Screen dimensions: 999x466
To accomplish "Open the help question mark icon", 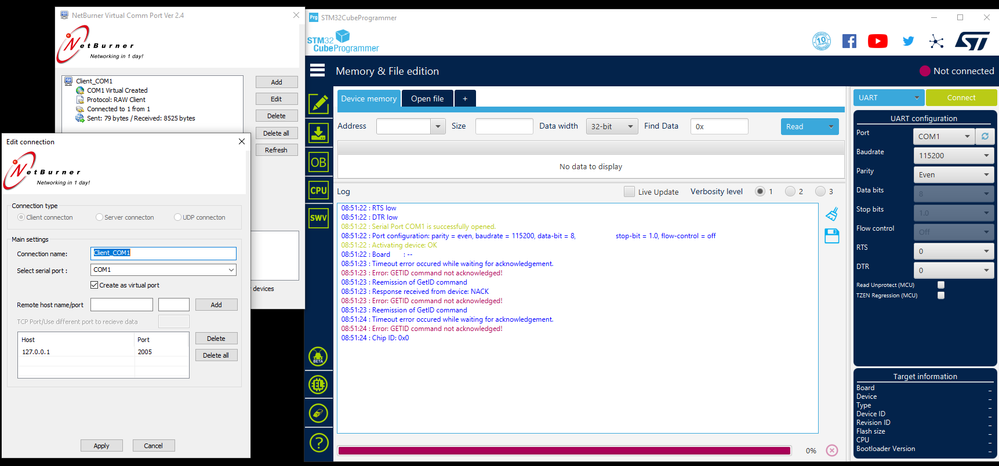I will pos(319,442).
